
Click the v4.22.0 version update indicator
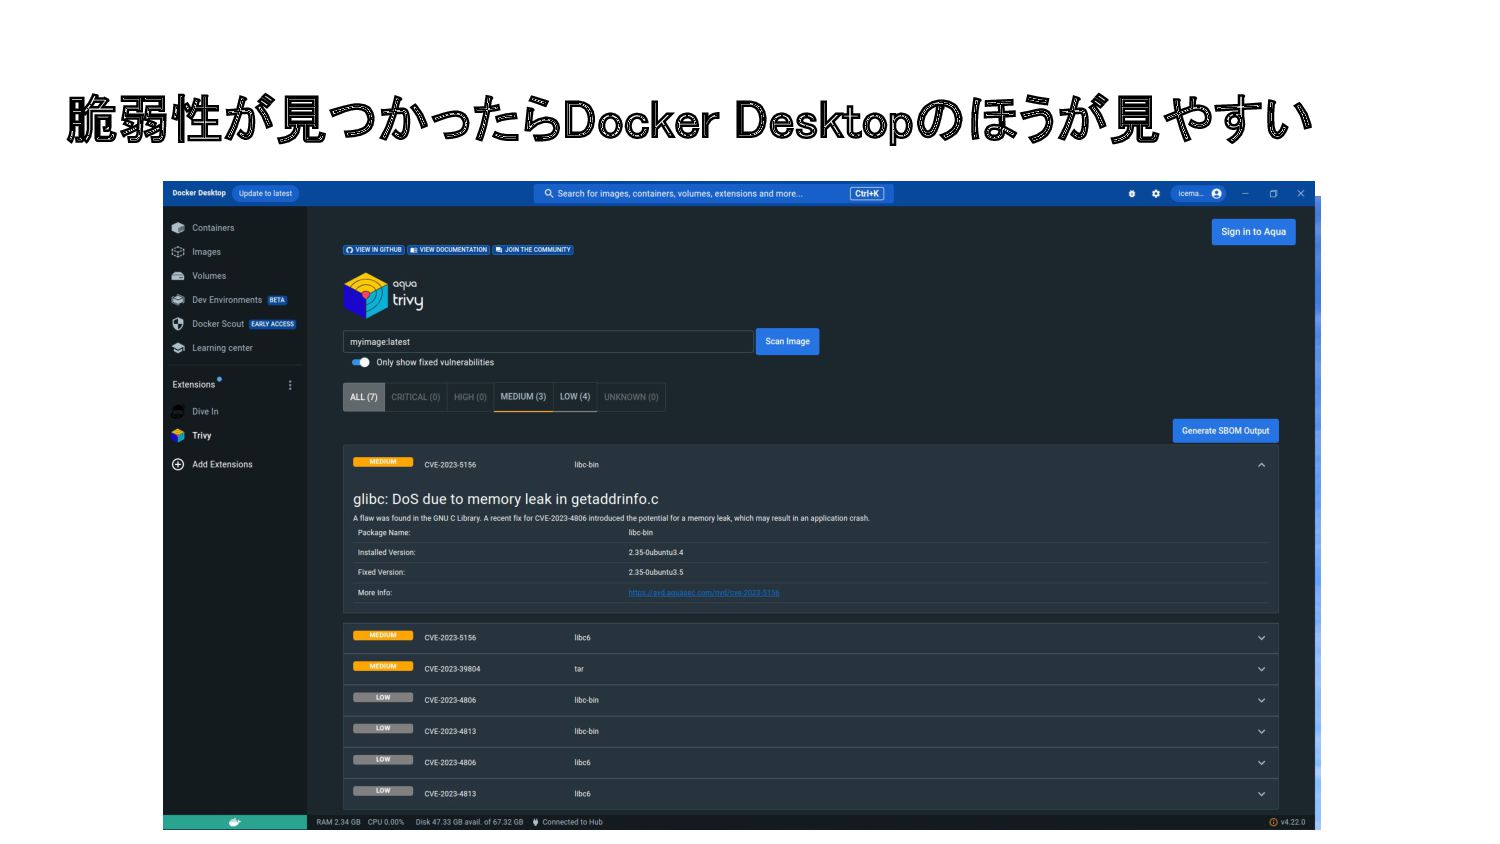click(x=1287, y=822)
